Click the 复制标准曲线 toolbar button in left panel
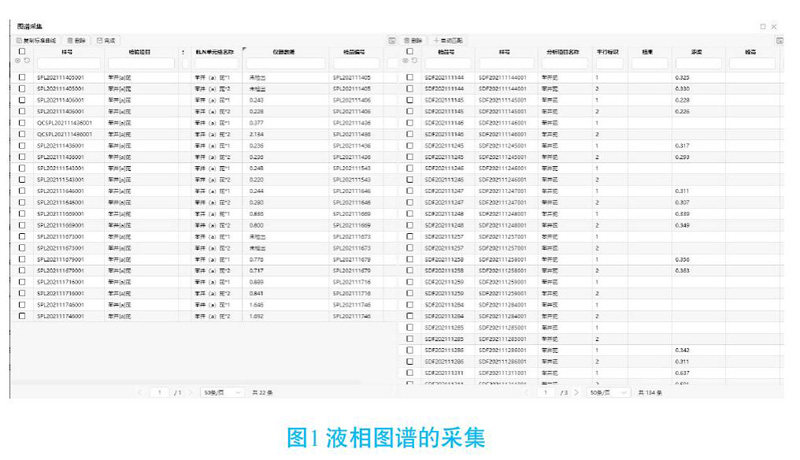This screenshot has width=800, height=460. pyautogui.click(x=38, y=39)
